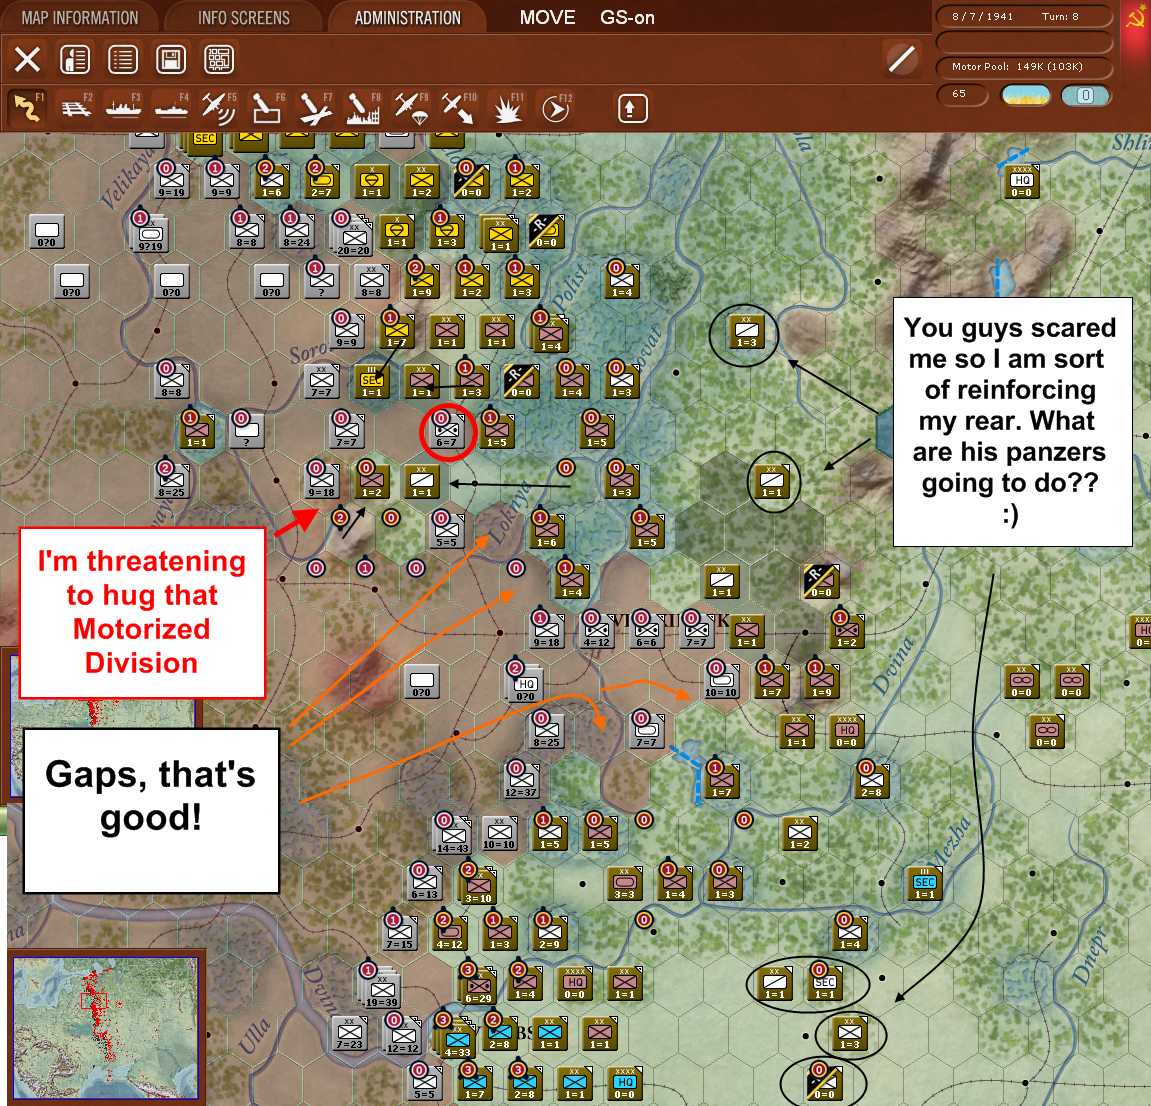Open the hotkeys grid icon

(x=219, y=59)
